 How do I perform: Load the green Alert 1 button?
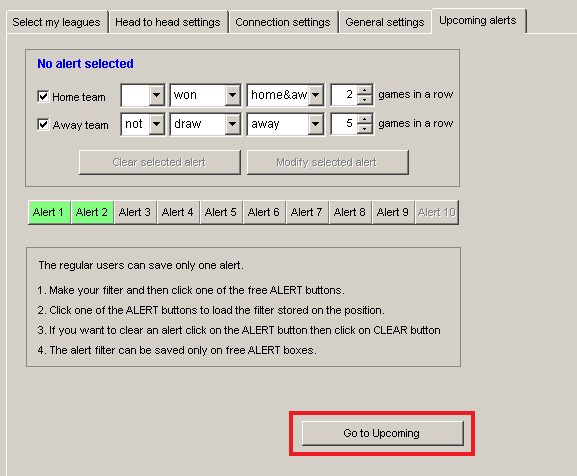[x=49, y=212]
